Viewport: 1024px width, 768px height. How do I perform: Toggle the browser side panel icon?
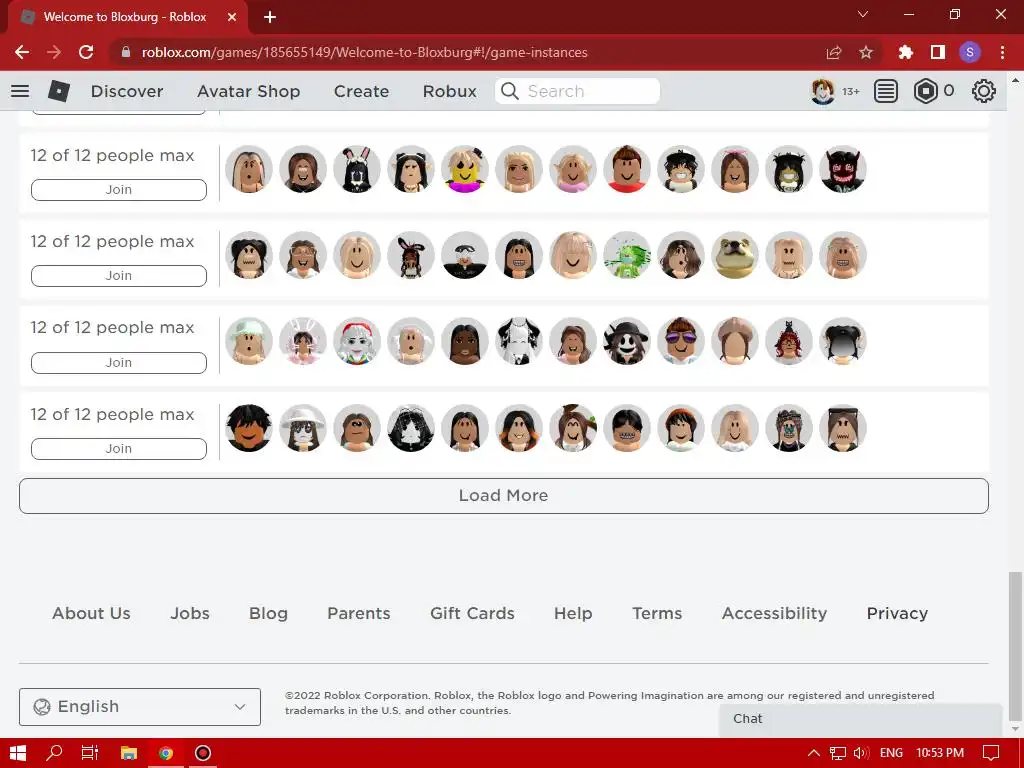(938, 52)
